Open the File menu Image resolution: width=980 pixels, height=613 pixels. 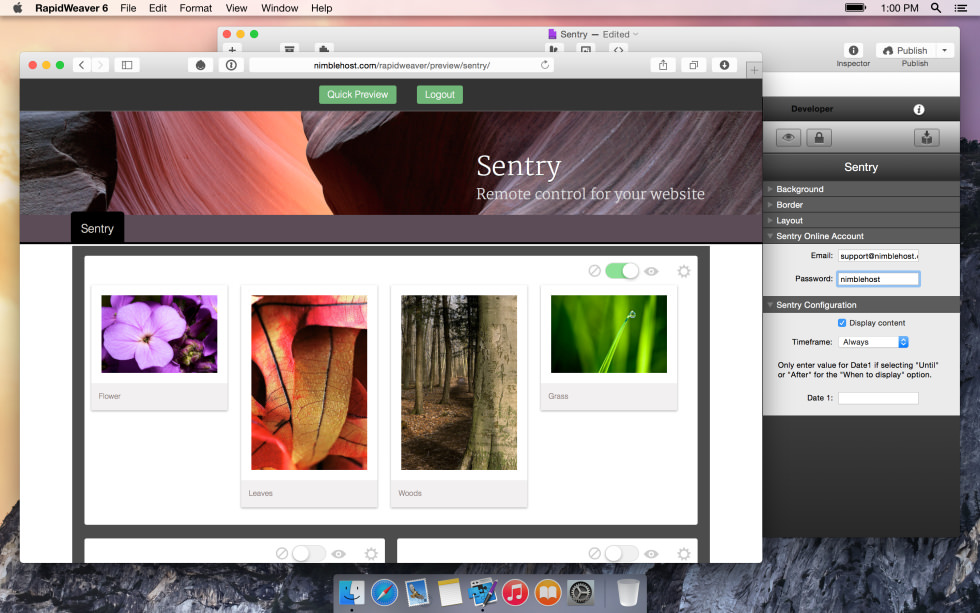pos(128,8)
